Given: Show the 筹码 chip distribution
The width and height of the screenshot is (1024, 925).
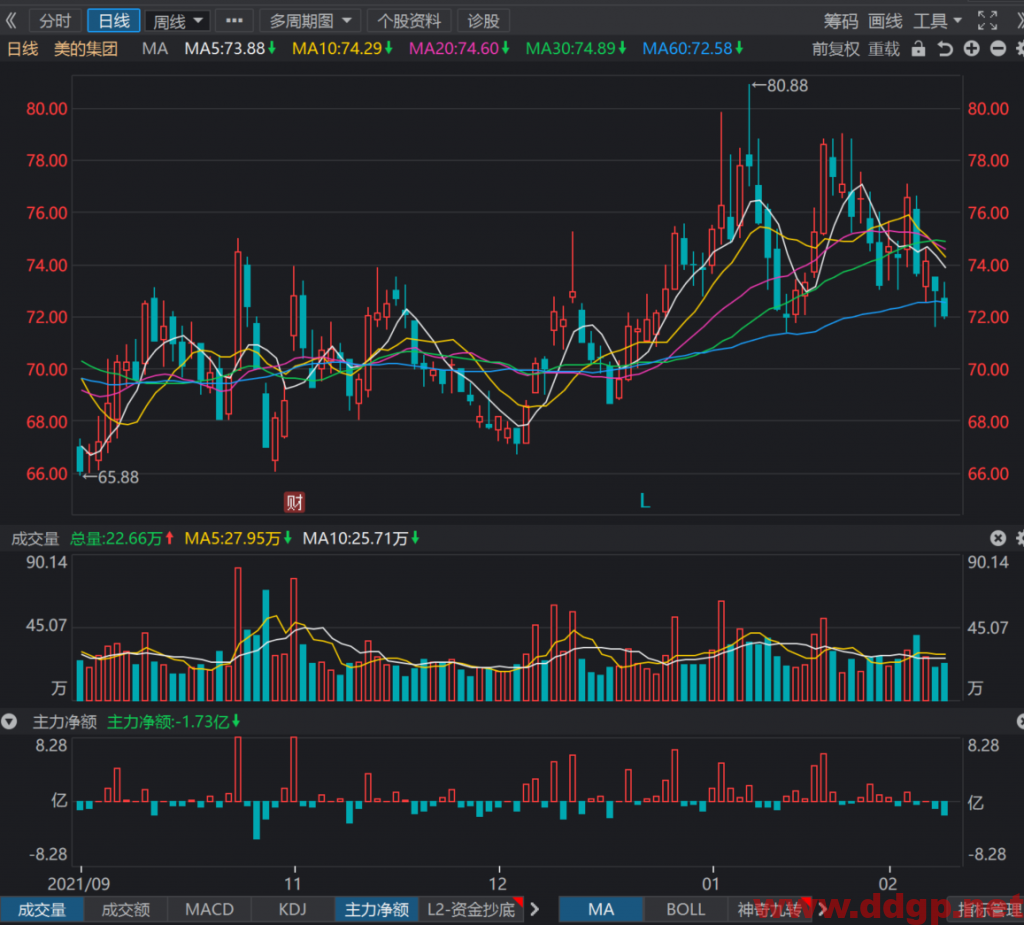Looking at the screenshot, I should click(840, 21).
